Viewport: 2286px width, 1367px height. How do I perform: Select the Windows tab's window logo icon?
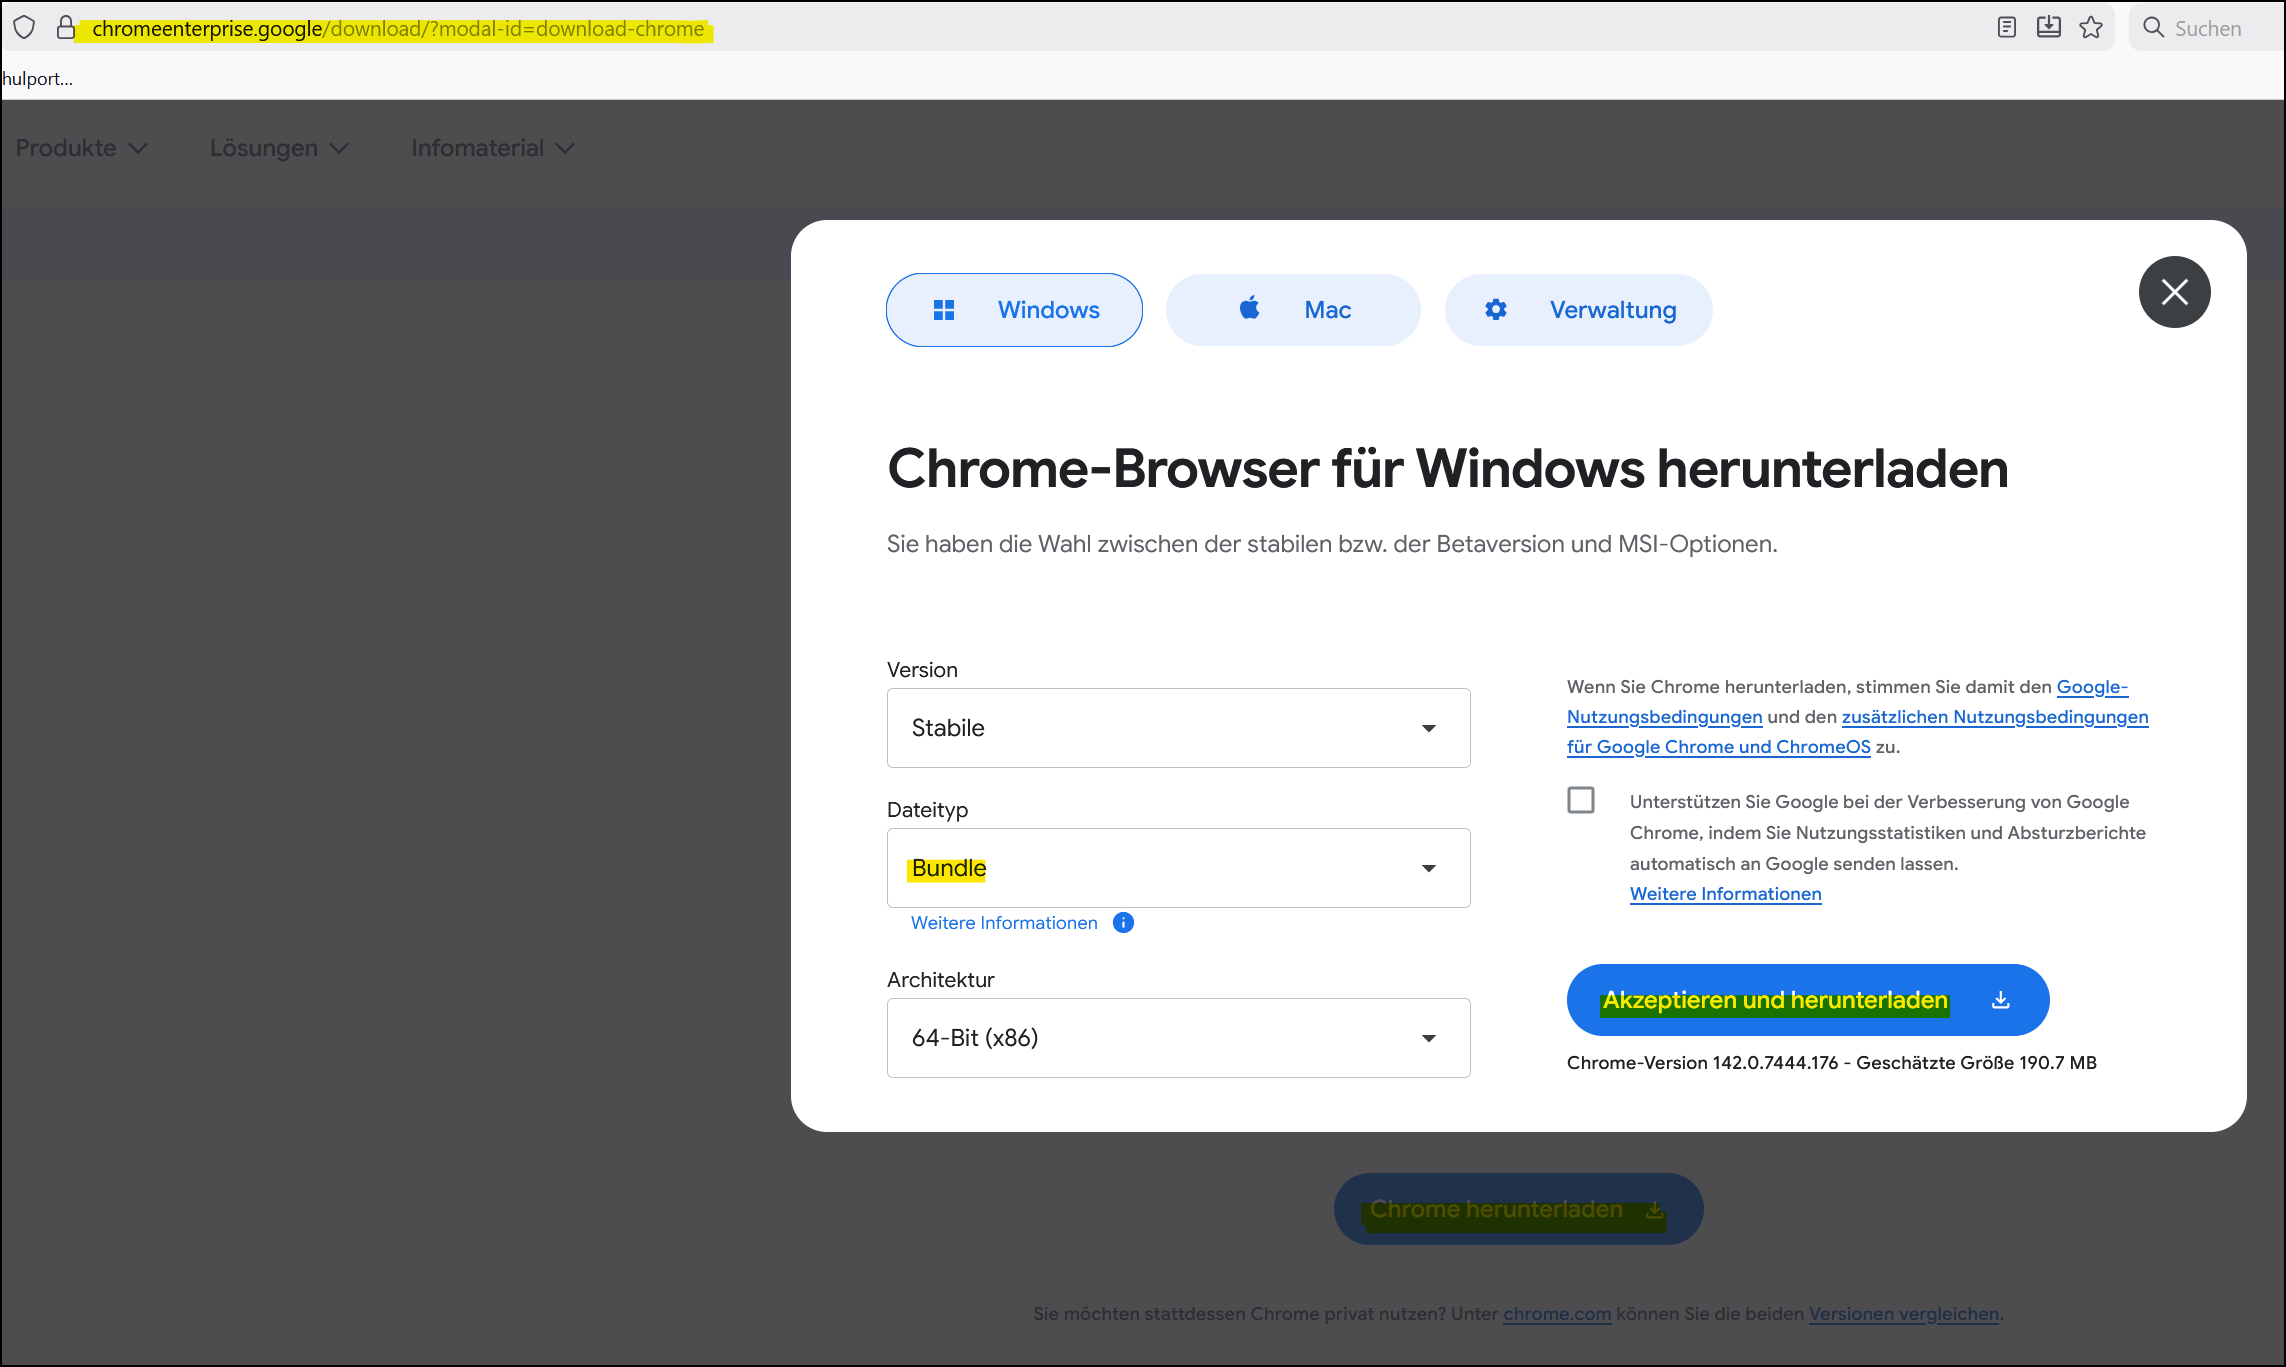click(944, 310)
